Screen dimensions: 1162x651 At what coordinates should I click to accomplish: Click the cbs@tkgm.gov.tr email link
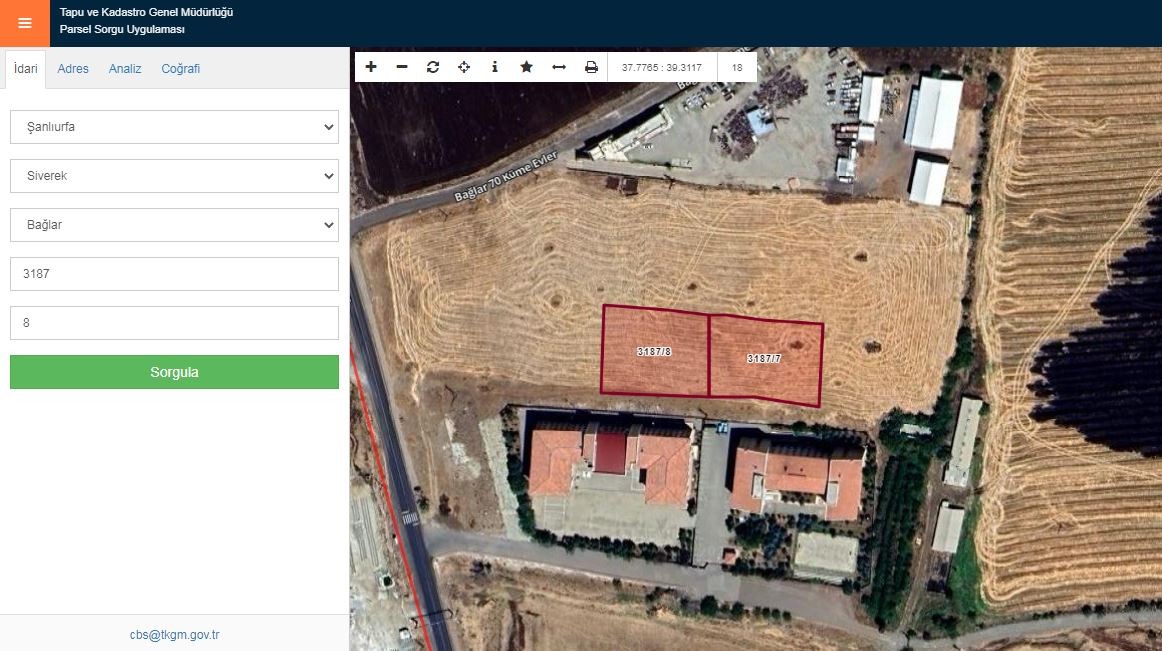click(x=174, y=634)
